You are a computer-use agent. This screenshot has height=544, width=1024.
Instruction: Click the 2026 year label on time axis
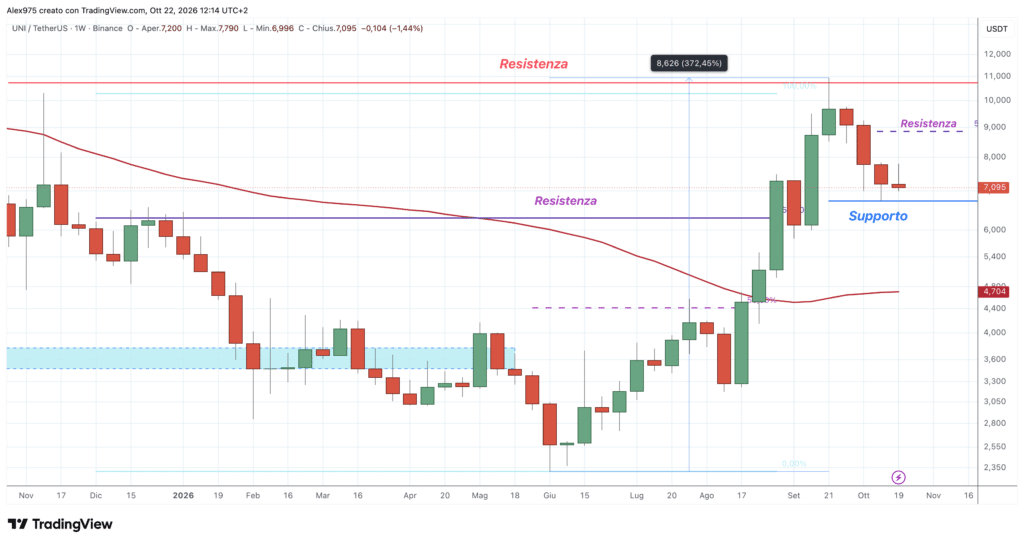(184, 496)
